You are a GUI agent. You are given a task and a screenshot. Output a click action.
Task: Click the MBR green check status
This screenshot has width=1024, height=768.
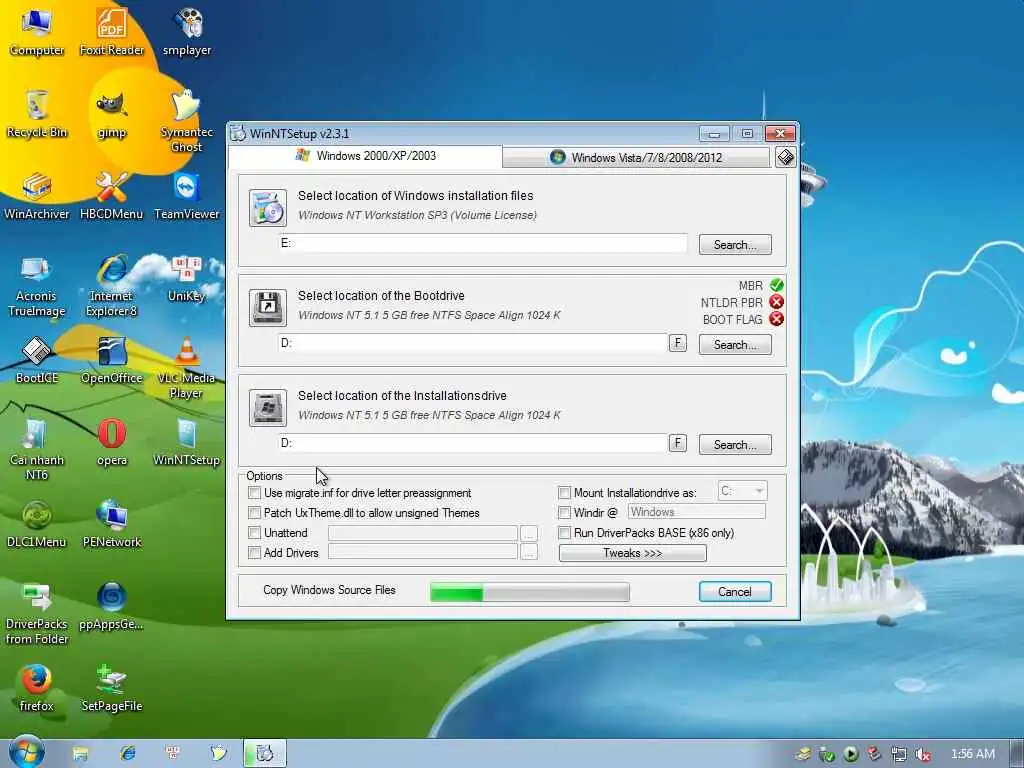coord(776,285)
